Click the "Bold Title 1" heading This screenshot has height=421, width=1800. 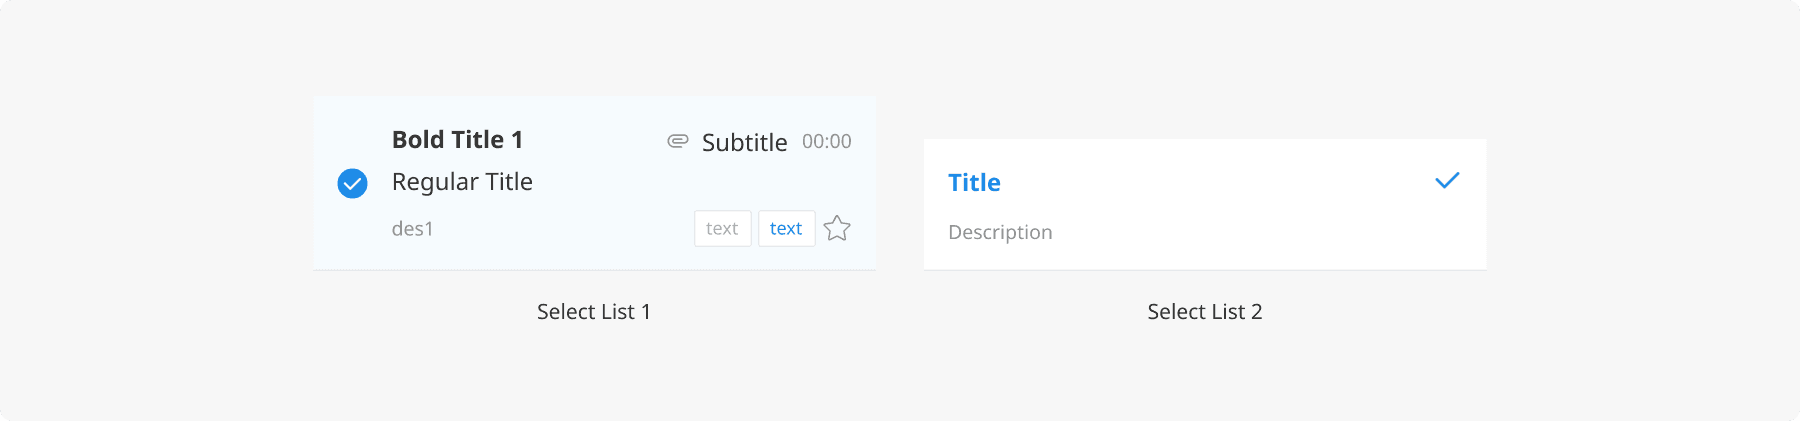457,140
